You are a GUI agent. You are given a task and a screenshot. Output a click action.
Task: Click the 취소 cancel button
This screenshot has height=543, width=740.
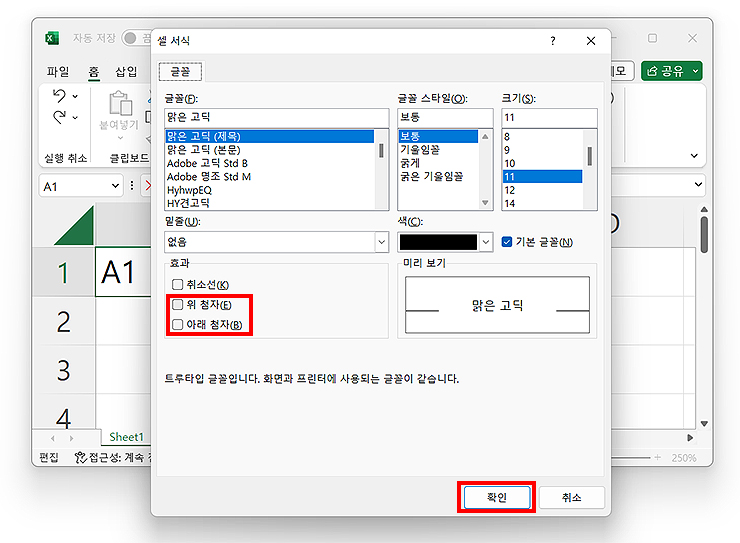pos(572,497)
